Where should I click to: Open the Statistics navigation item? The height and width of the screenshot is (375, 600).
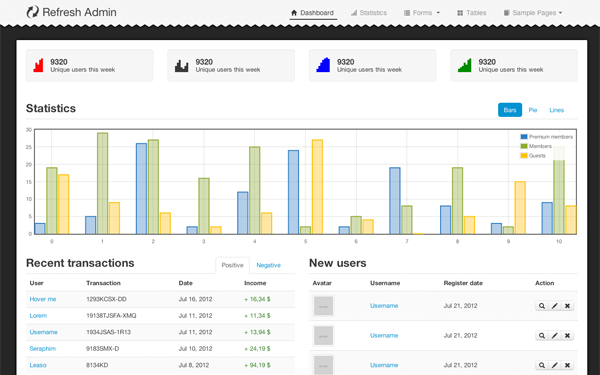[x=369, y=13]
